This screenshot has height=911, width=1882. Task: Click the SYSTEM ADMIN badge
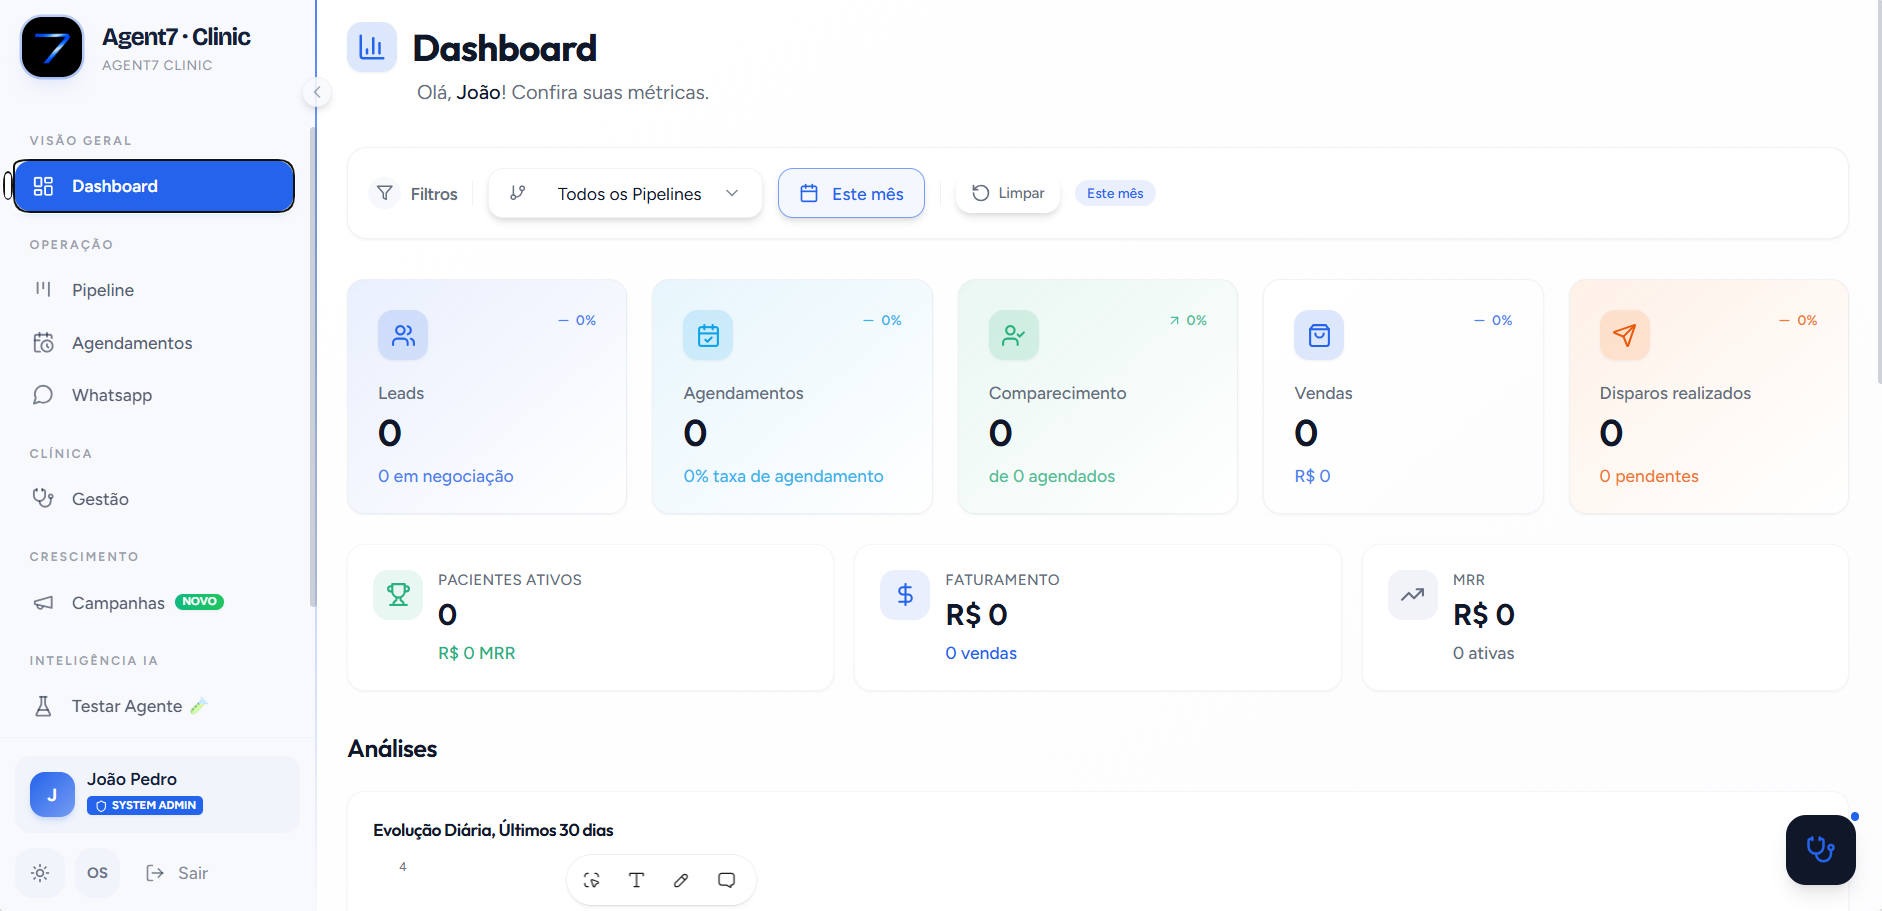point(145,805)
